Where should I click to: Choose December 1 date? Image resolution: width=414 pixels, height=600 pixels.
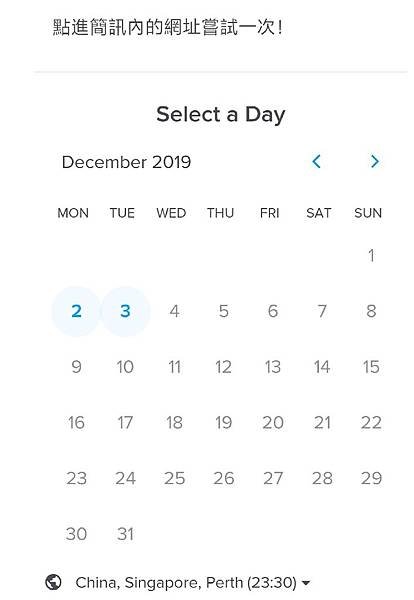point(371,255)
